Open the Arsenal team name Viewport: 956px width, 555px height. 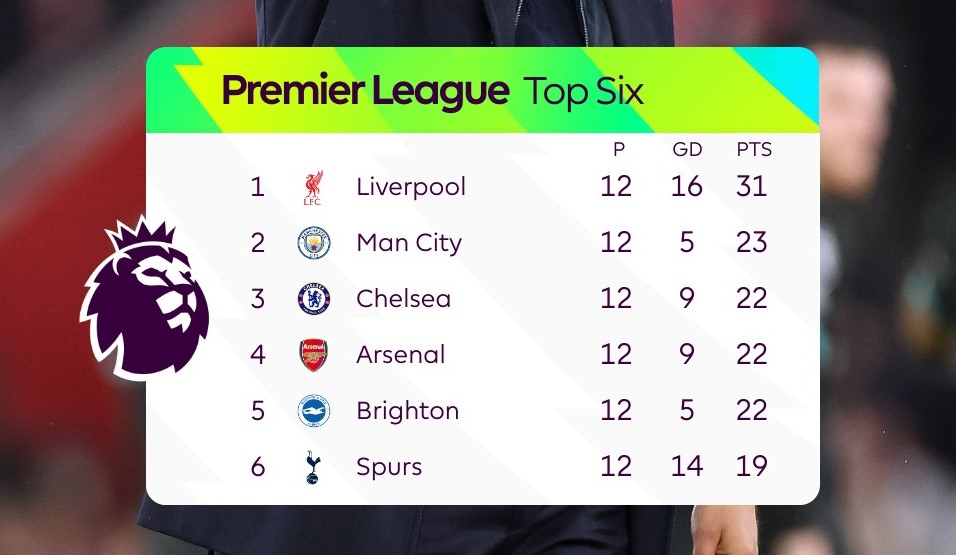pos(401,355)
